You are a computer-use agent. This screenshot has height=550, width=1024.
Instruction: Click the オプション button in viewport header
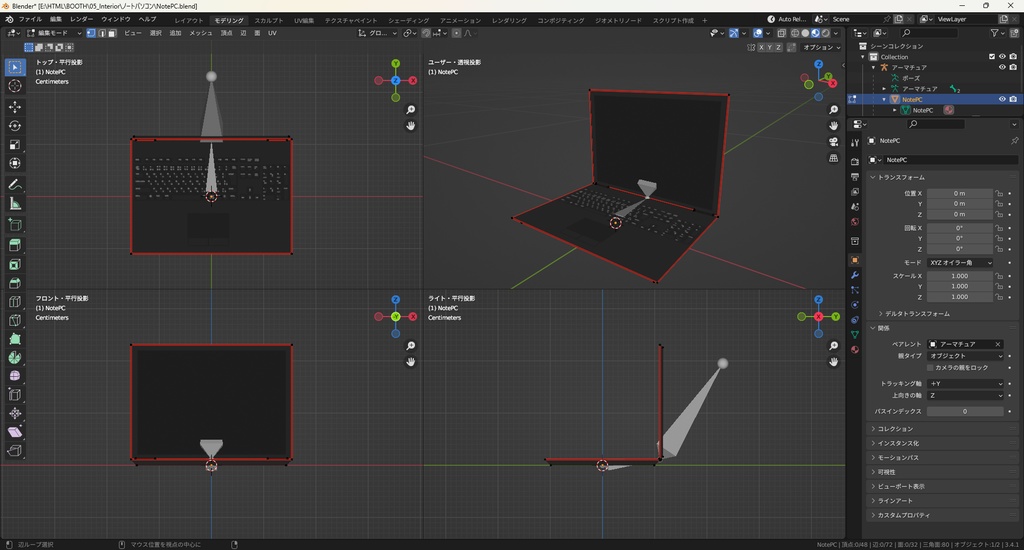click(820, 47)
